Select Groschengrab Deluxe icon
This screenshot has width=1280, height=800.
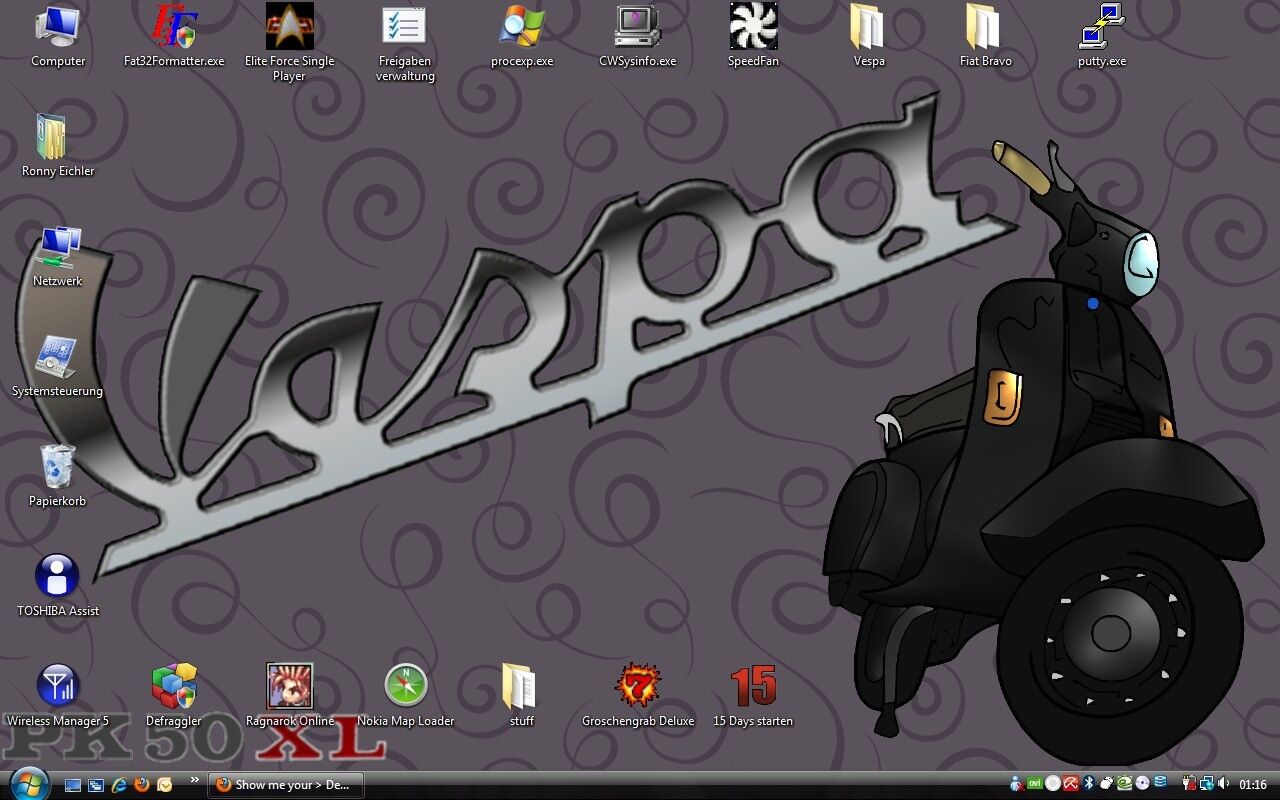[637, 687]
